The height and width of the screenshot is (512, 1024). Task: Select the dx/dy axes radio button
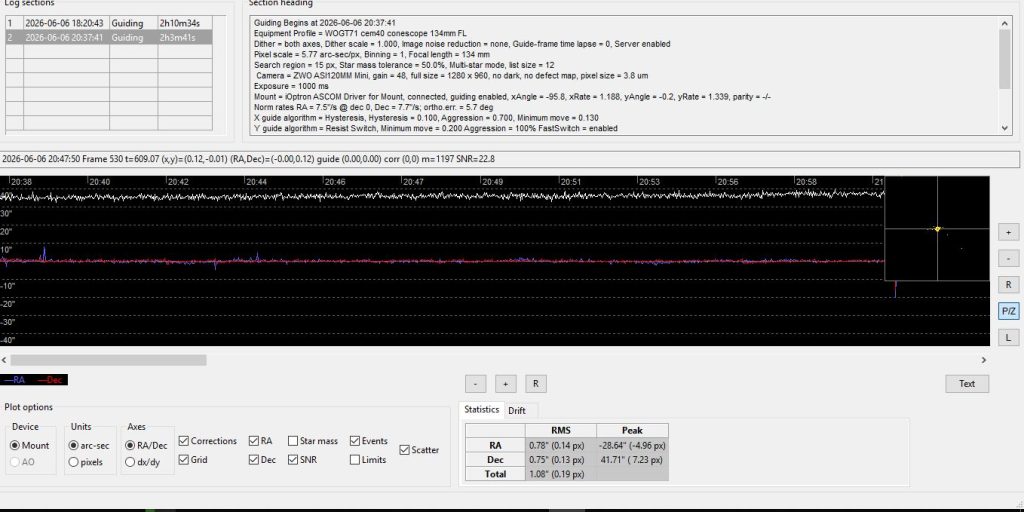tap(130, 462)
